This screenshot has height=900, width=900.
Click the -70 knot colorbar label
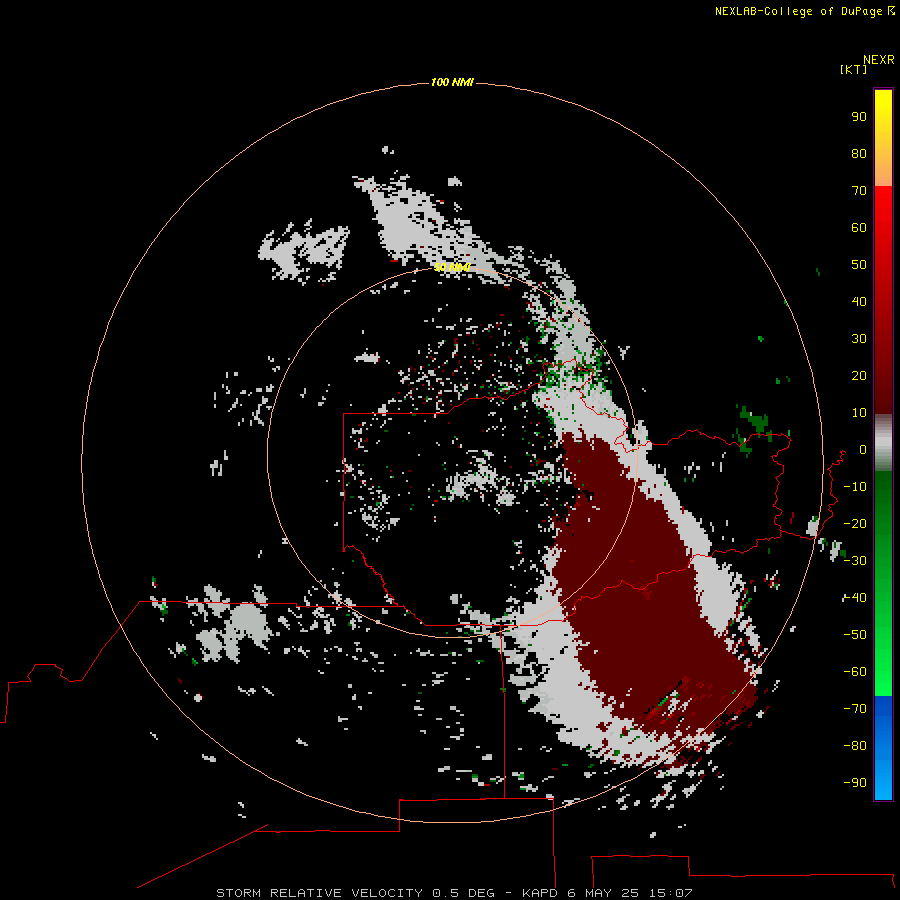855,708
